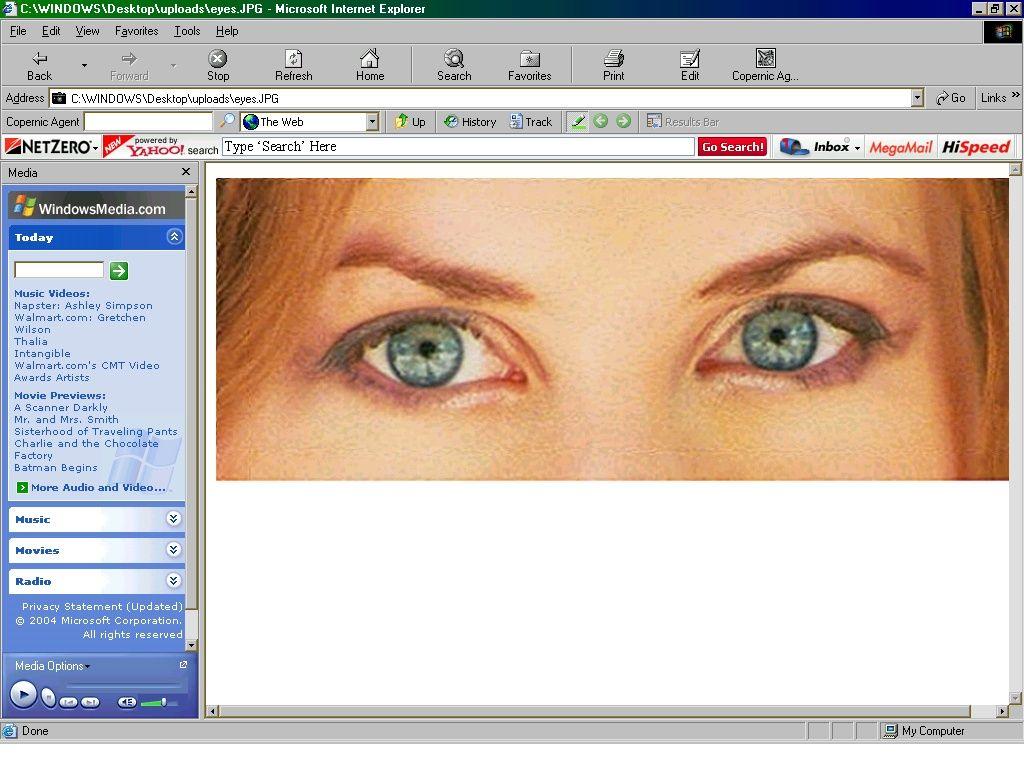This screenshot has width=1024, height=768.
Task: Open the address bar dropdown arrow
Action: (917, 98)
